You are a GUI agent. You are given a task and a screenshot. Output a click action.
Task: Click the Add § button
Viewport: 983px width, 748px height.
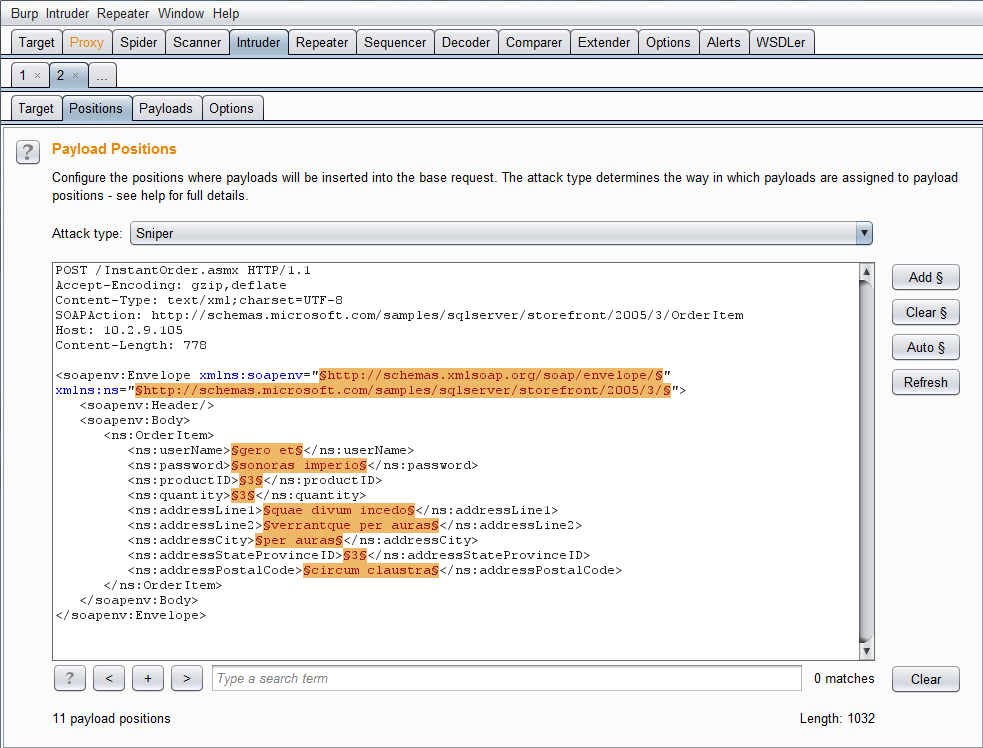click(925, 277)
